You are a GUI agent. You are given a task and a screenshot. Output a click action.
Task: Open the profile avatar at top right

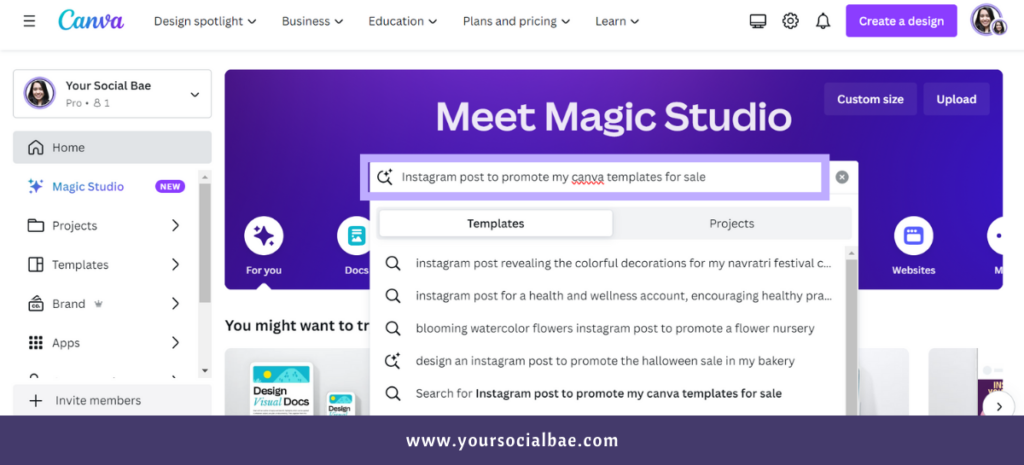point(988,20)
